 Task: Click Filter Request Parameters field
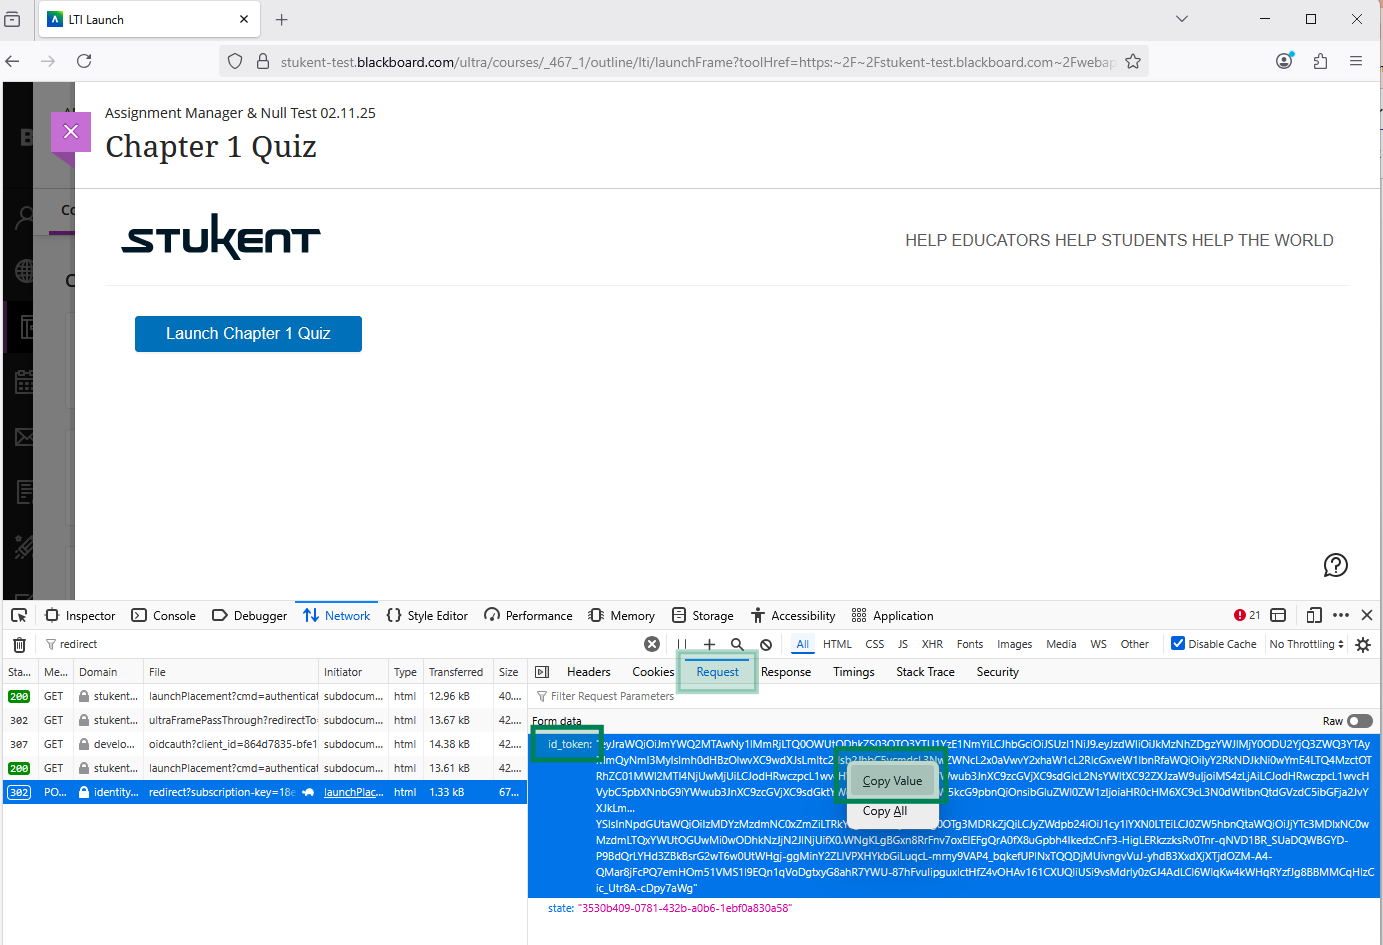[955, 696]
